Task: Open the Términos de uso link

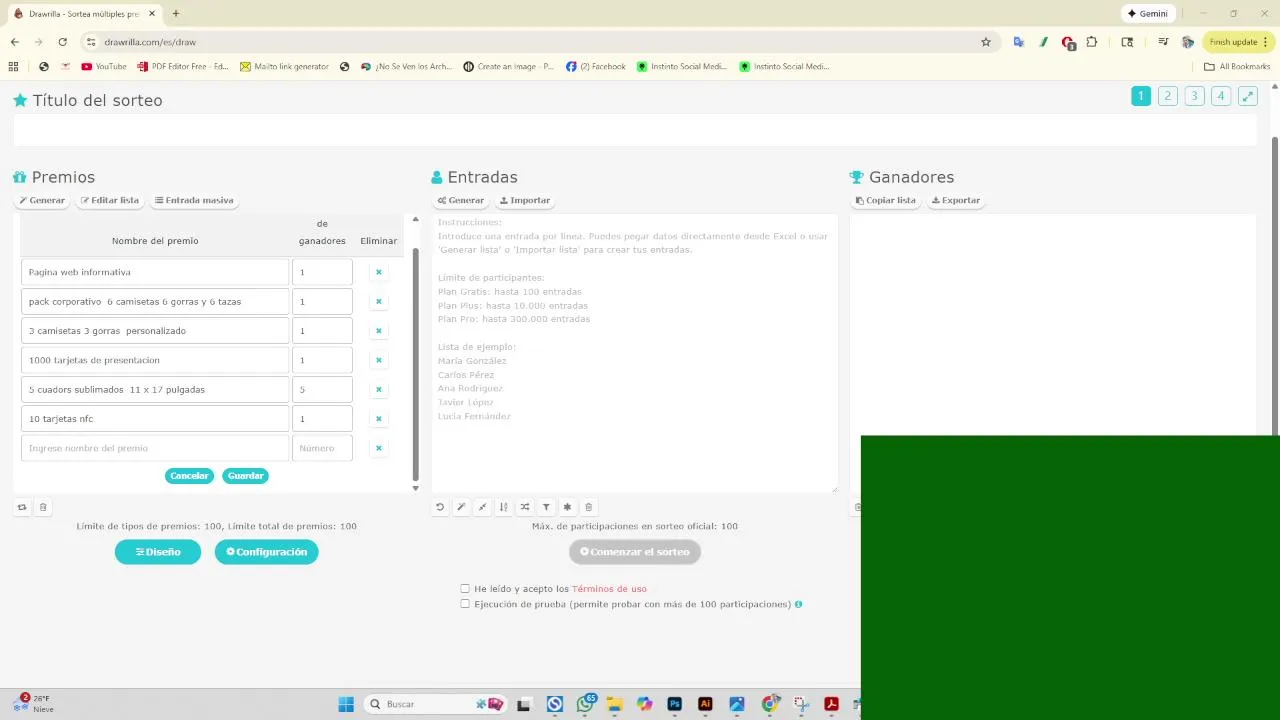Action: pos(609,589)
